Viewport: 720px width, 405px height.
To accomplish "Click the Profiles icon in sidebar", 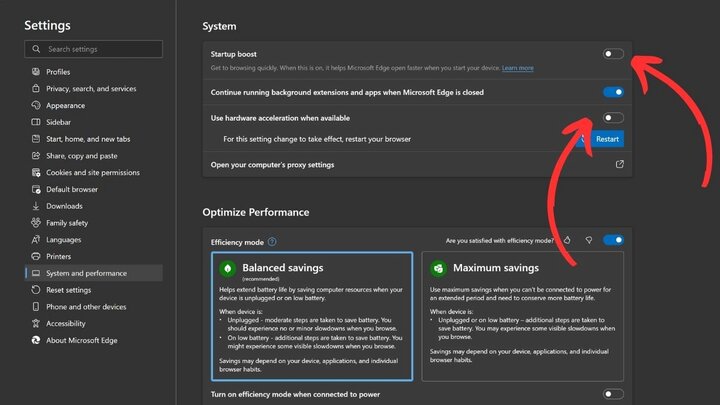I will point(36,72).
